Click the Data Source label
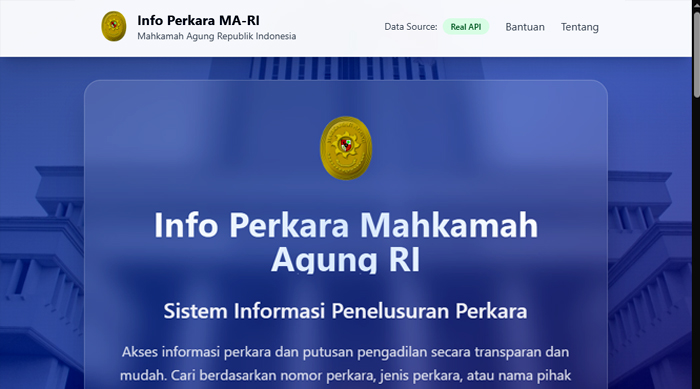Viewport: 700px width, 389px height. pos(411,27)
